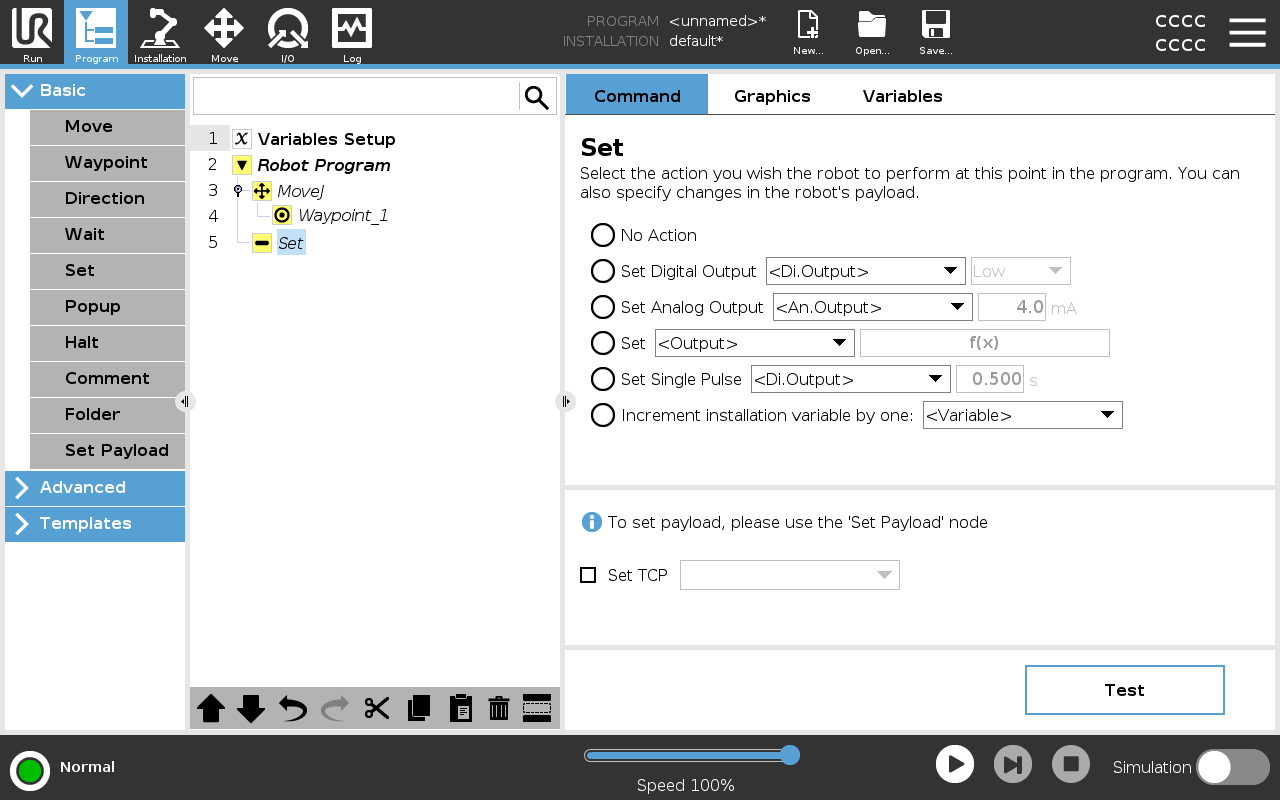Open the Log screen icon

click(352, 33)
